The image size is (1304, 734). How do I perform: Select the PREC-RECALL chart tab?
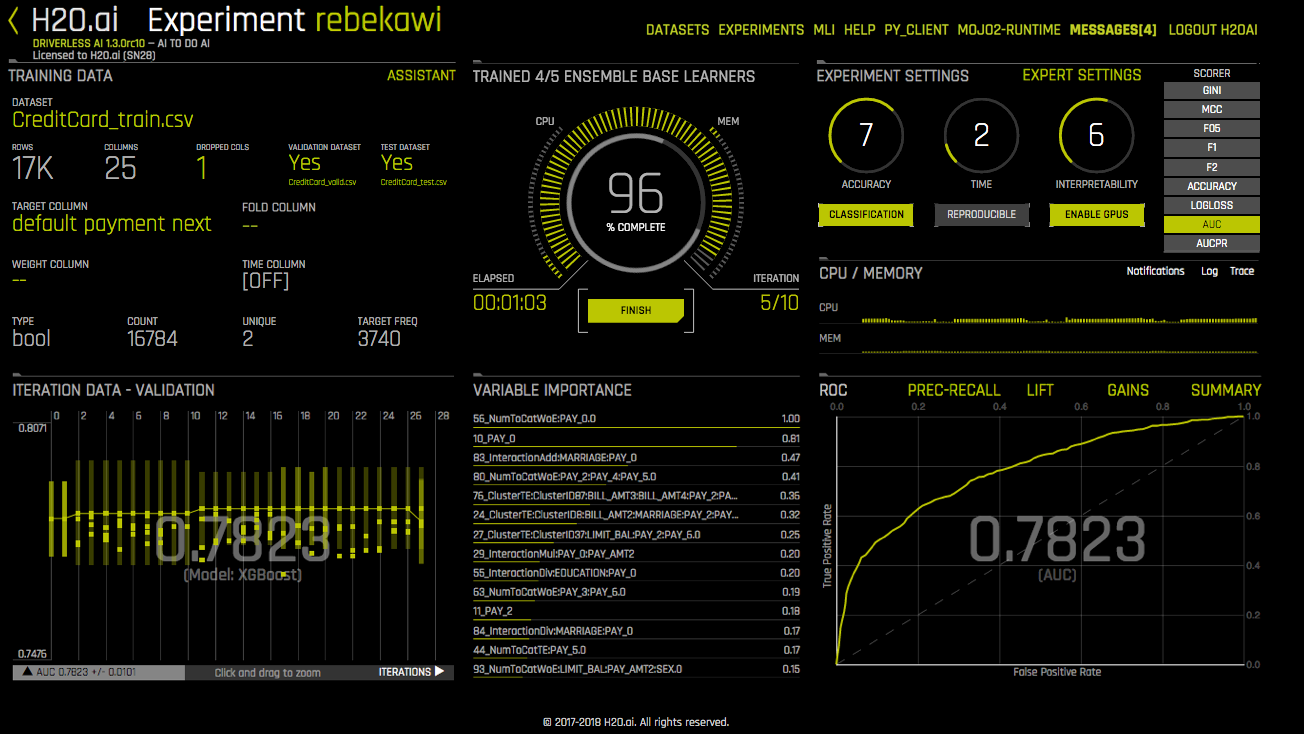pyautogui.click(x=953, y=390)
